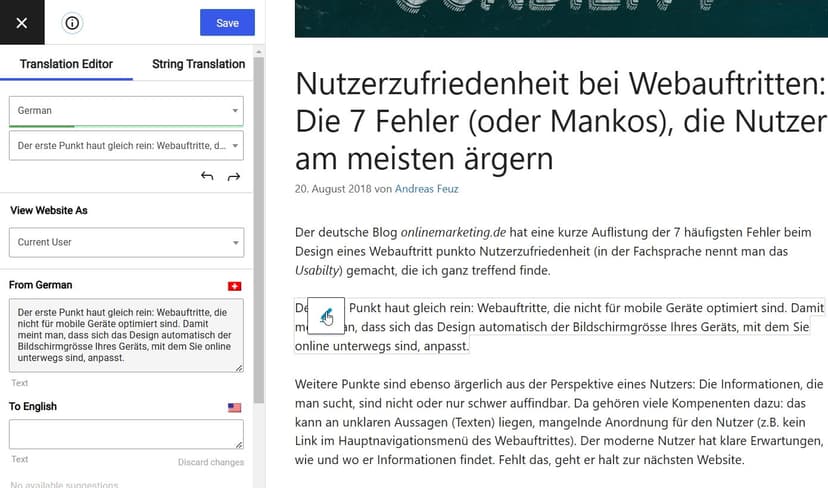
Task: Click the undo previous string arrow
Action: (207, 176)
